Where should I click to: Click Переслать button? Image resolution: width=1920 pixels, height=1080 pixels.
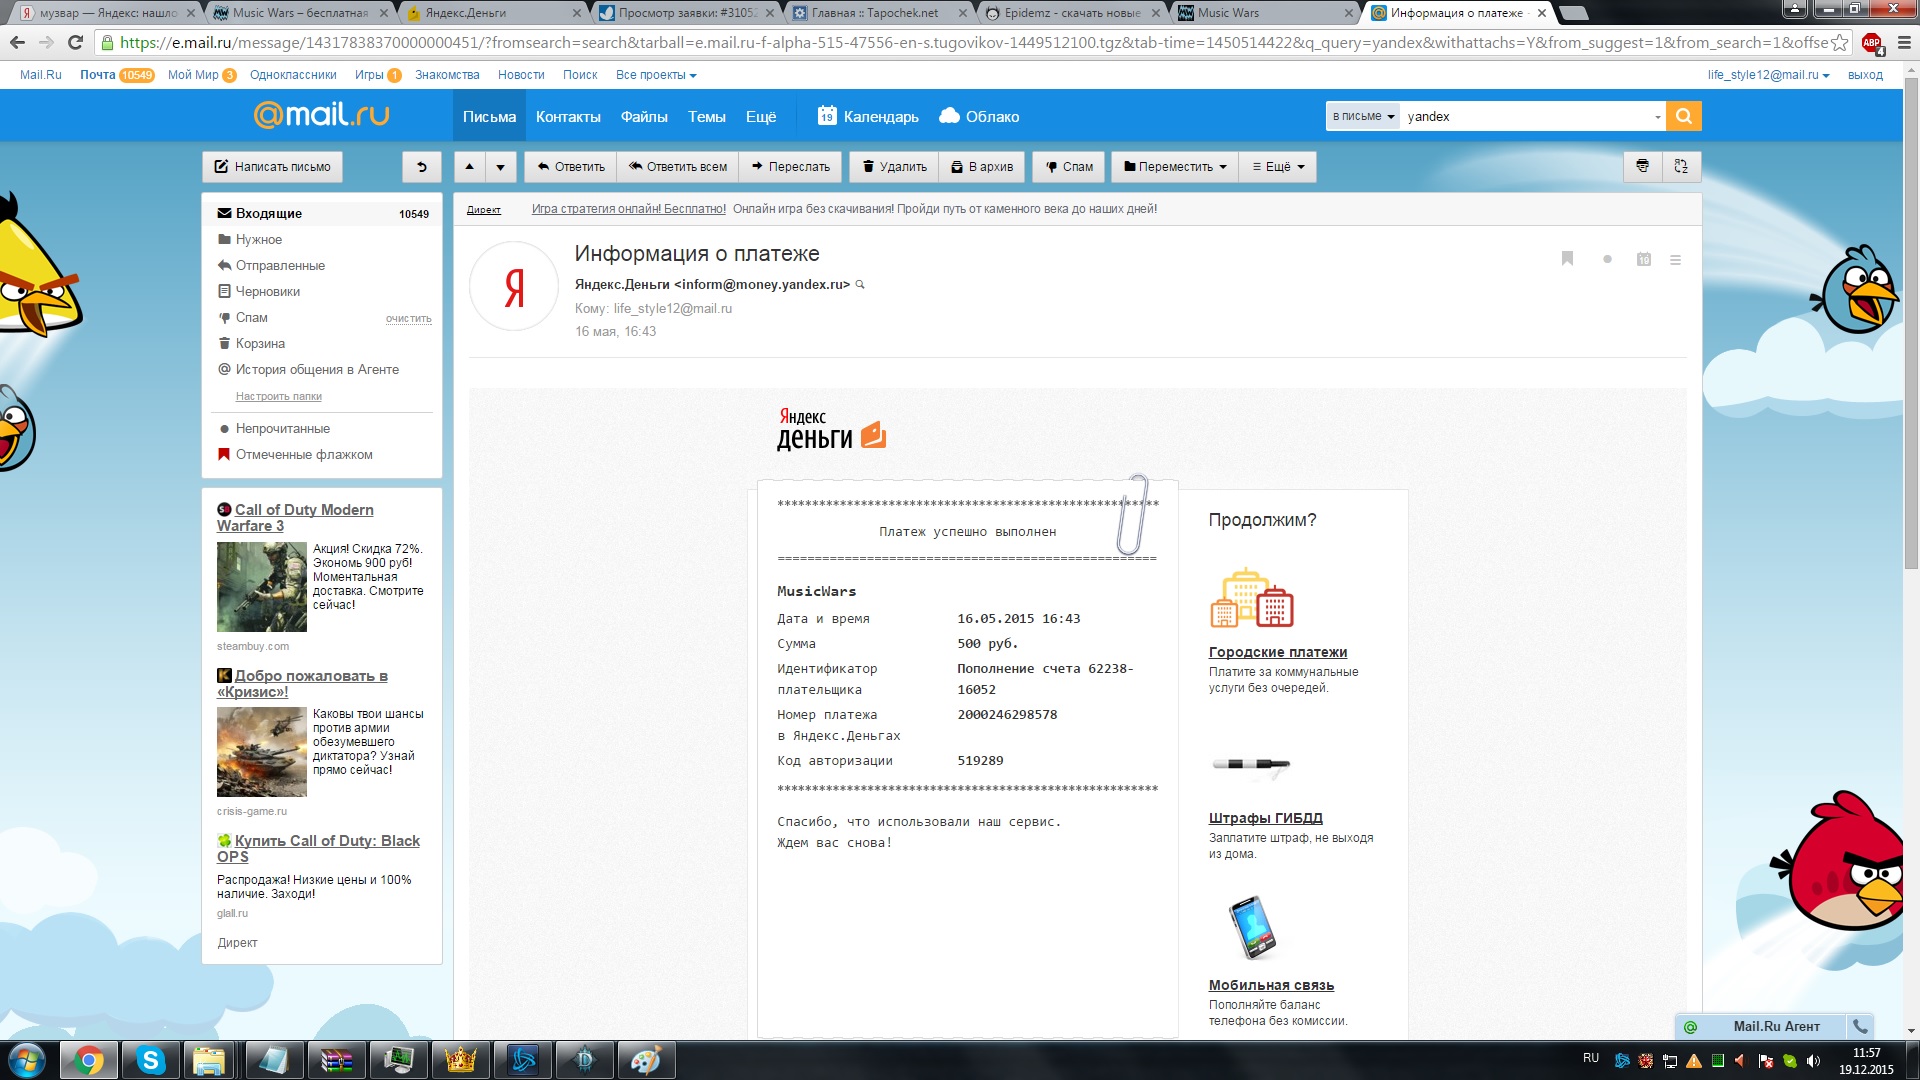[x=790, y=167]
